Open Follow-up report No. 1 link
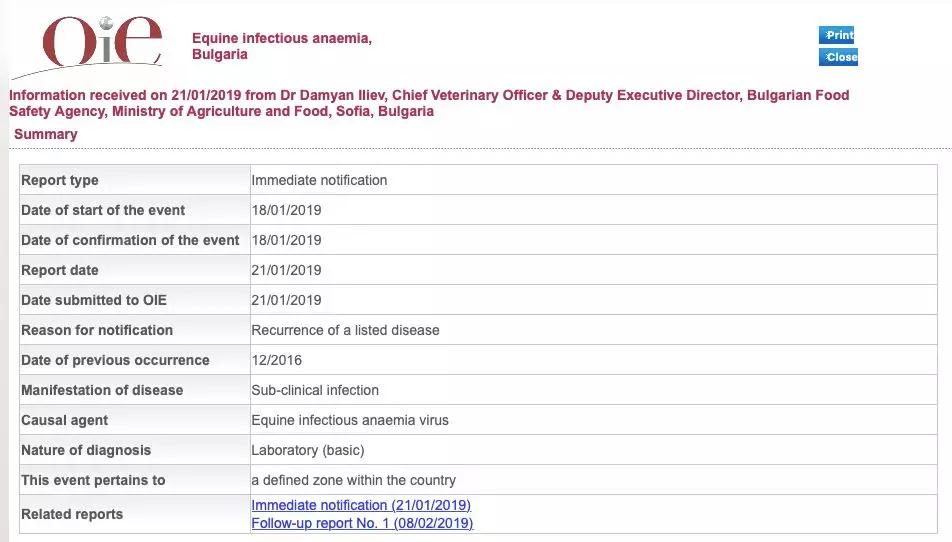 [x=361, y=523]
